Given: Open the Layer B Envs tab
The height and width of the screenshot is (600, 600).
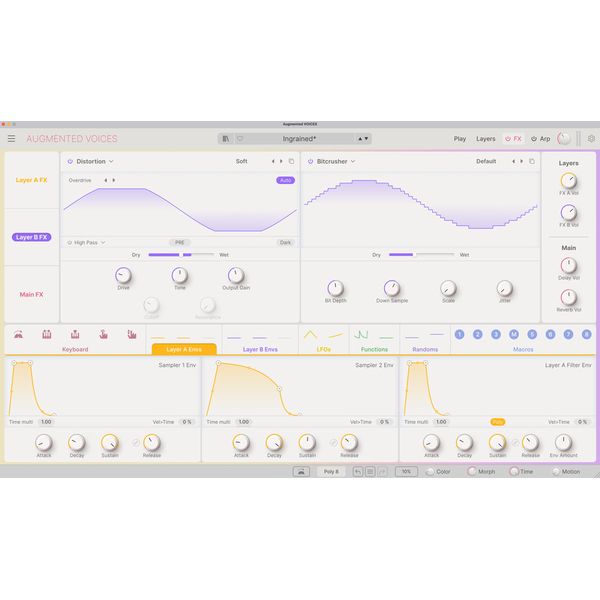Looking at the screenshot, I should tap(260, 349).
